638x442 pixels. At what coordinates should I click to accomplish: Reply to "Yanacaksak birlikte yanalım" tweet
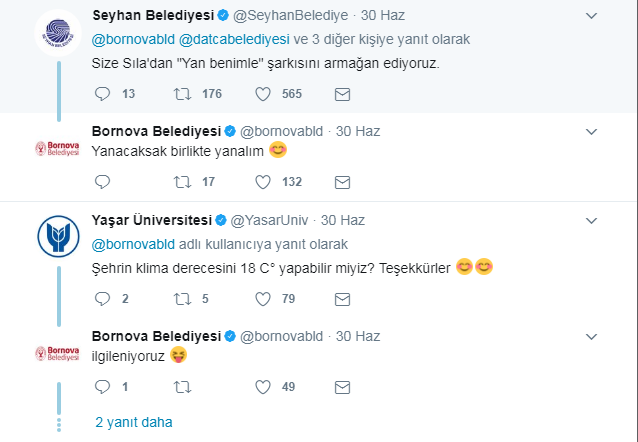pyautogui.click(x=102, y=182)
